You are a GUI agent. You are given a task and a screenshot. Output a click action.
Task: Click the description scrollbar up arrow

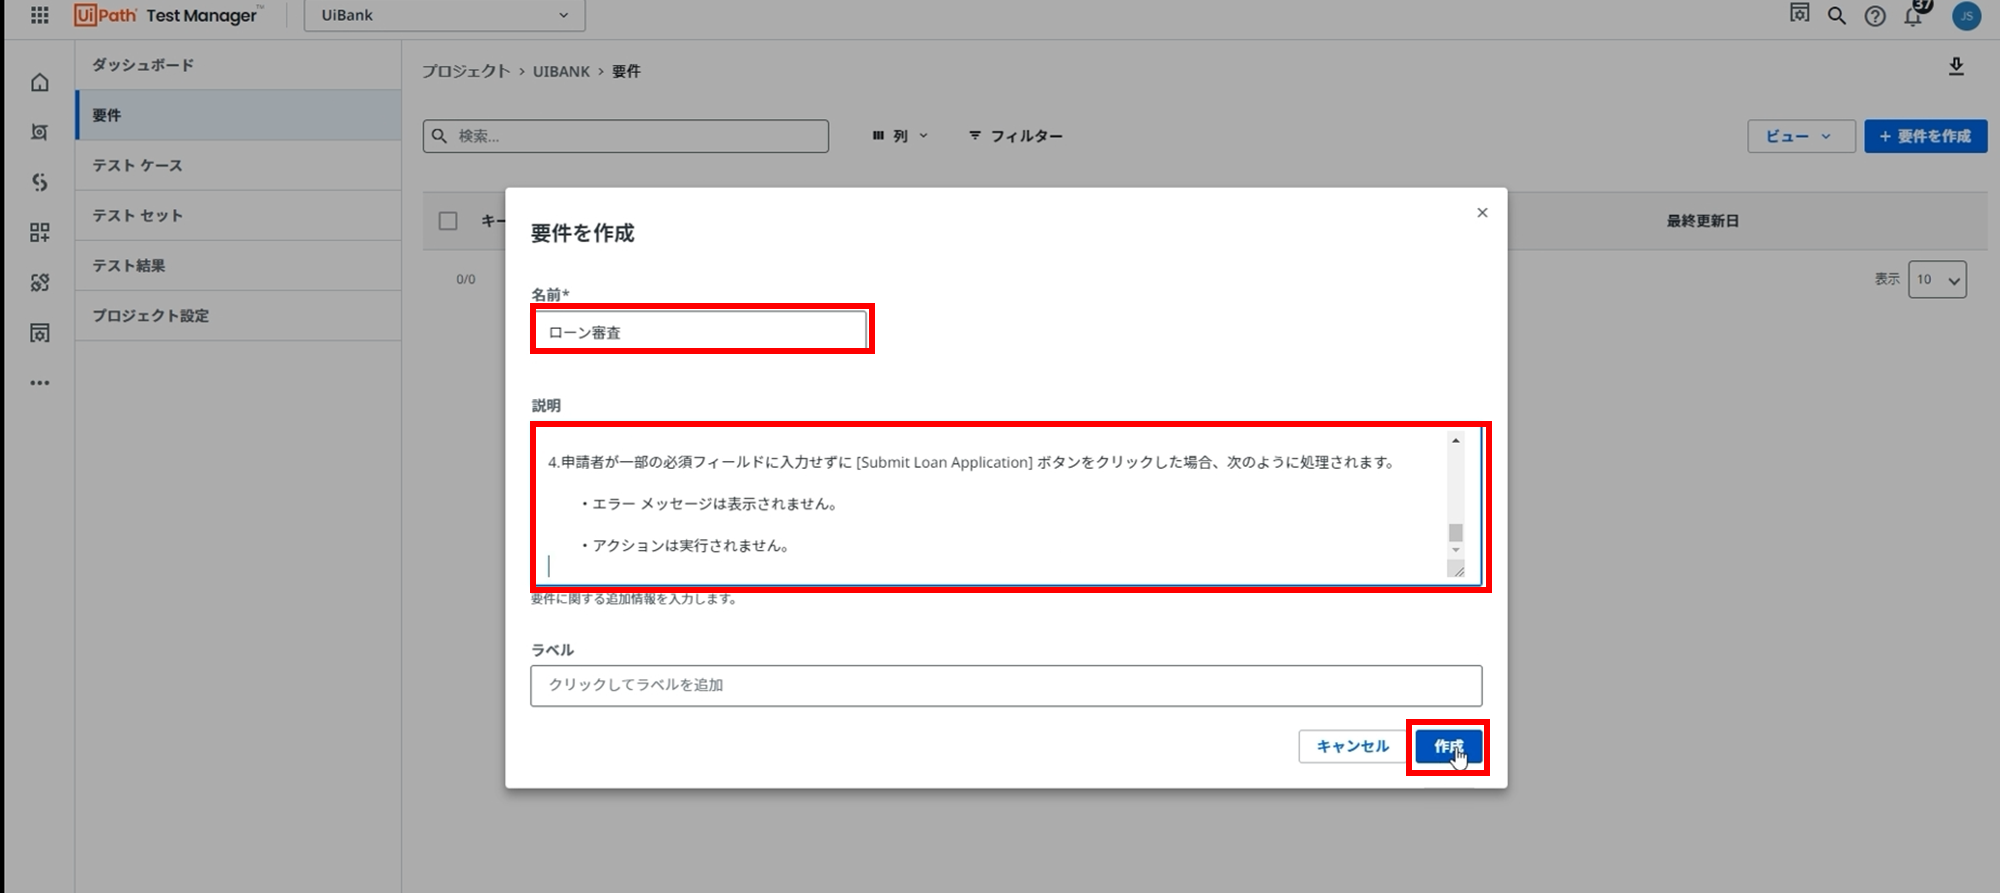1456,441
